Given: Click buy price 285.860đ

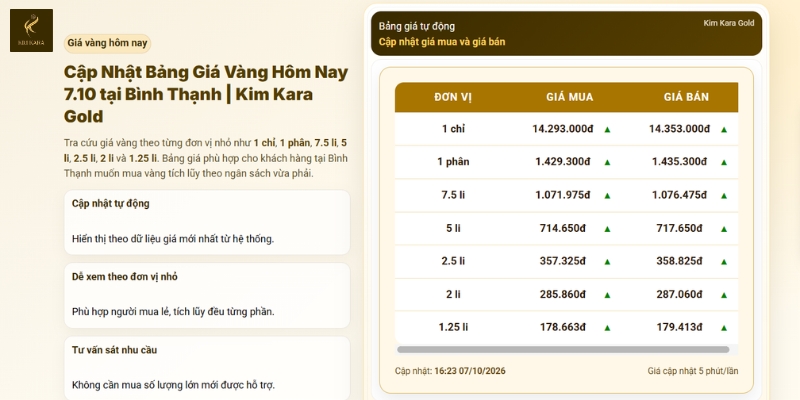Looking at the screenshot, I should click(563, 294).
